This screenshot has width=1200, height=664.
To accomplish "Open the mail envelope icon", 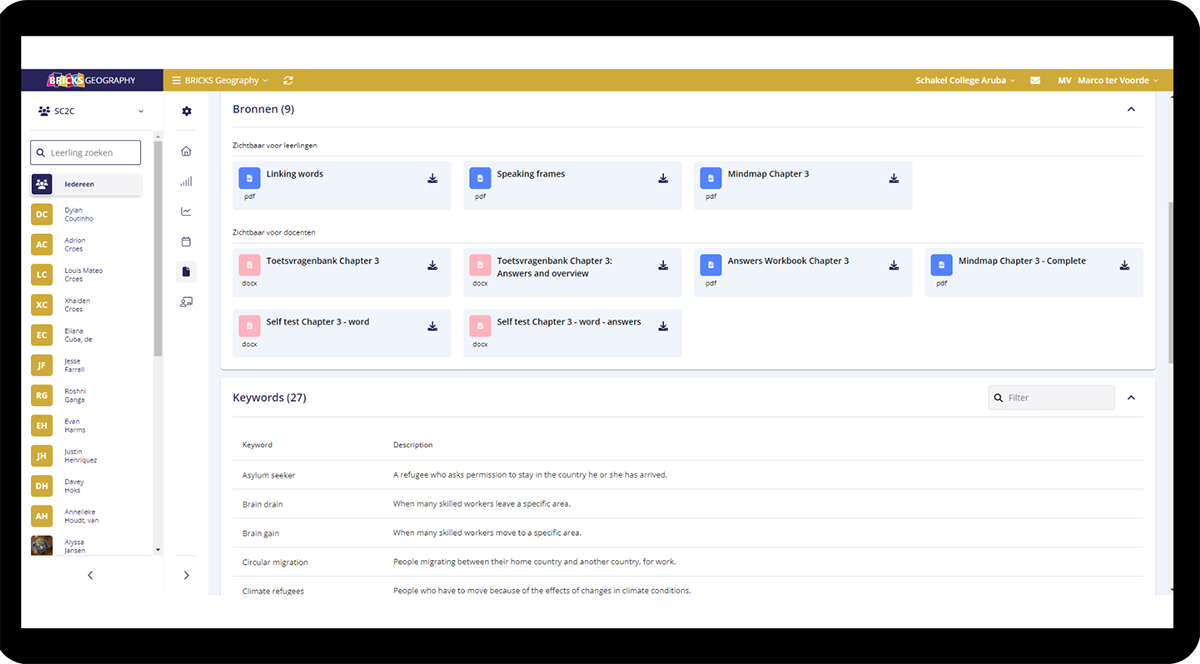I will point(1035,80).
